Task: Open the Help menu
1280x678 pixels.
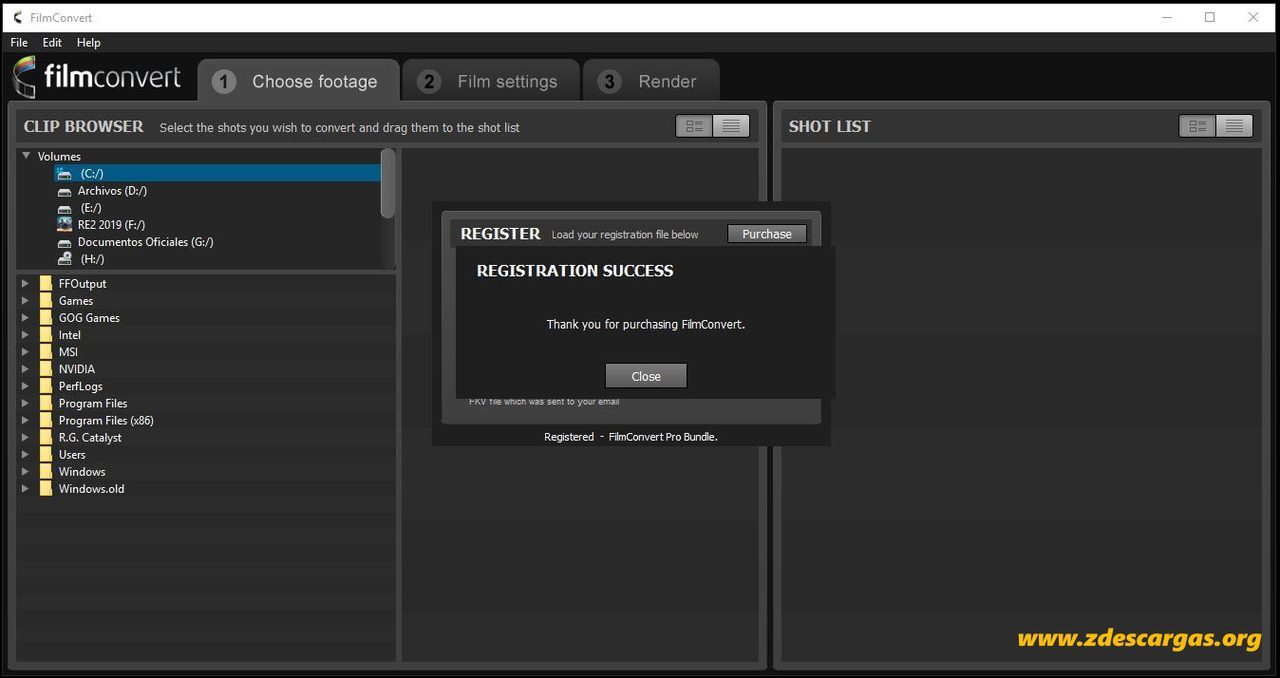Action: [89, 43]
